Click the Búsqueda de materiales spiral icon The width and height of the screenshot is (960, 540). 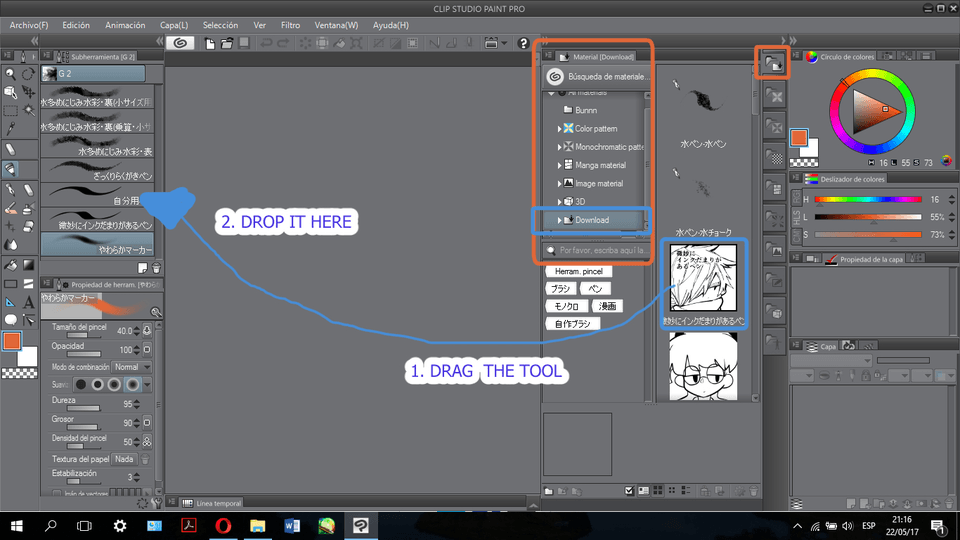[554, 75]
